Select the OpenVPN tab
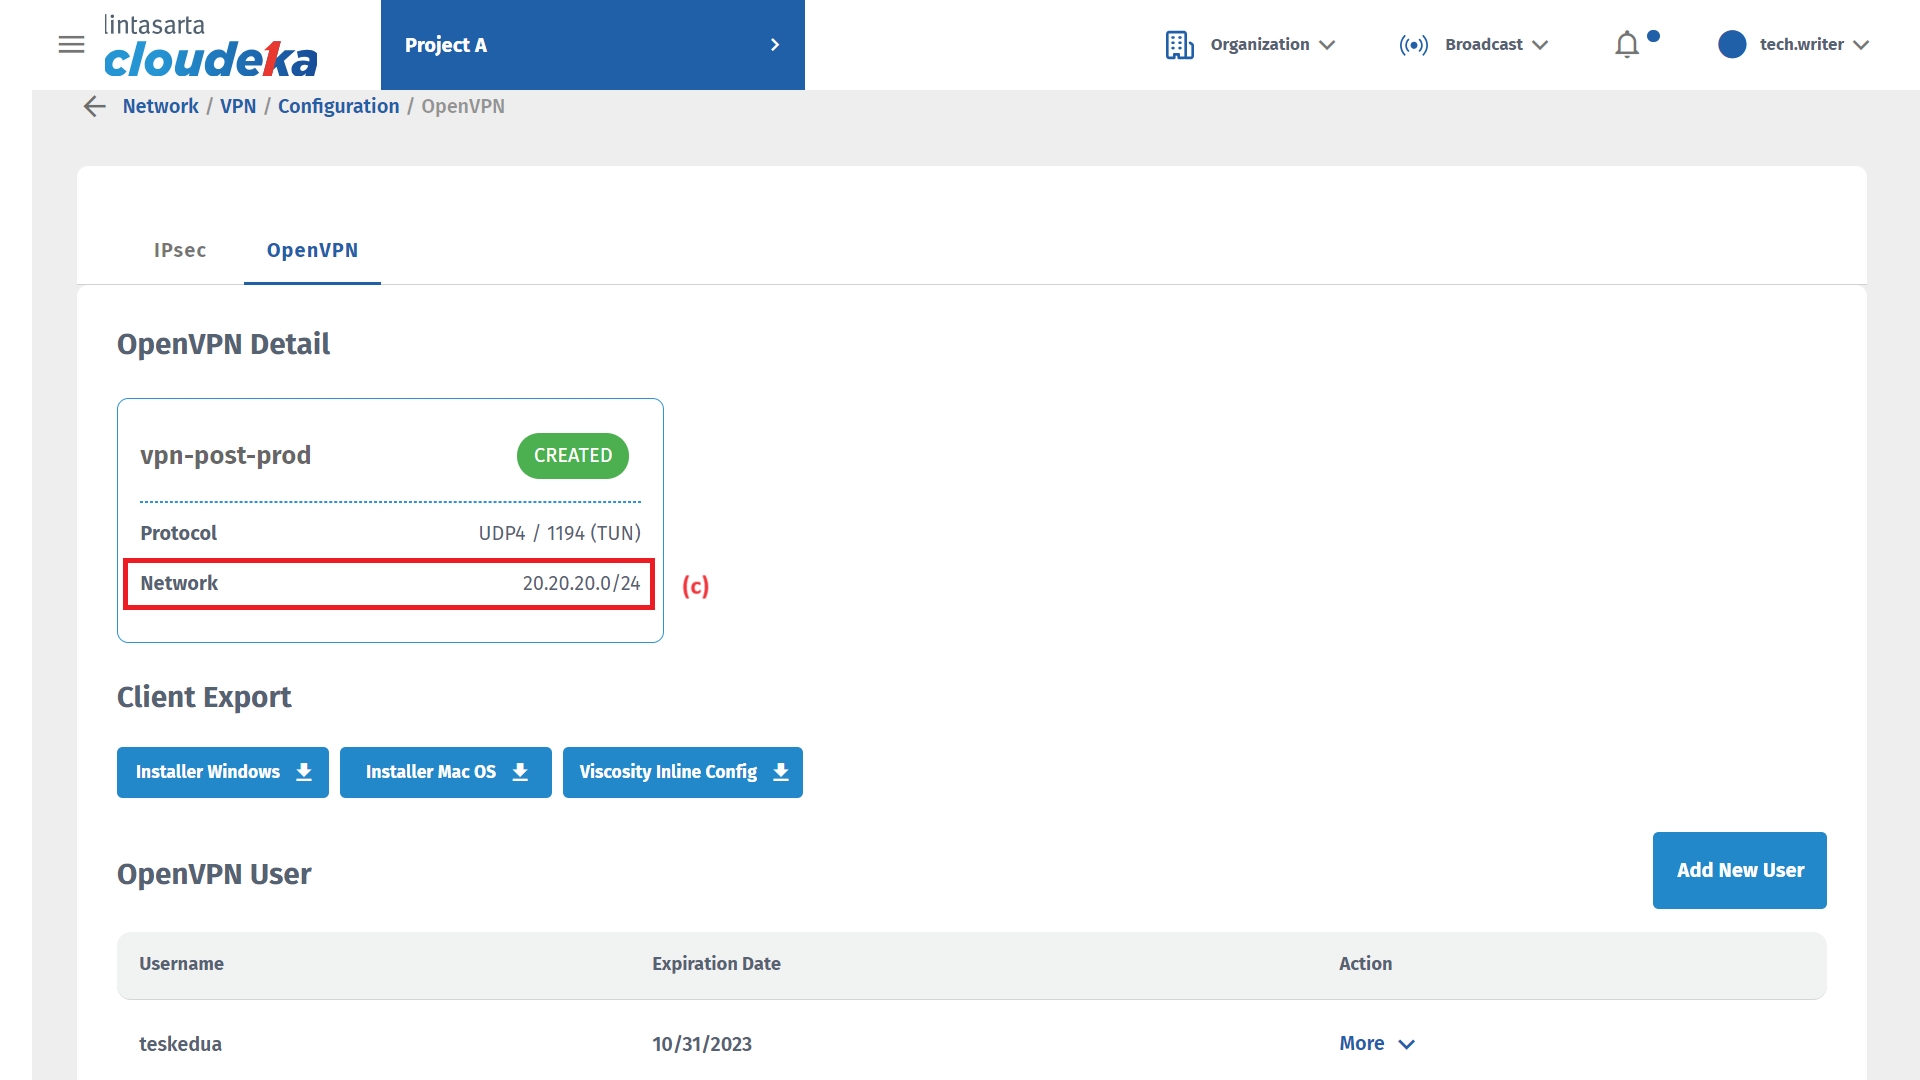Image resolution: width=1920 pixels, height=1080 pixels. point(312,251)
